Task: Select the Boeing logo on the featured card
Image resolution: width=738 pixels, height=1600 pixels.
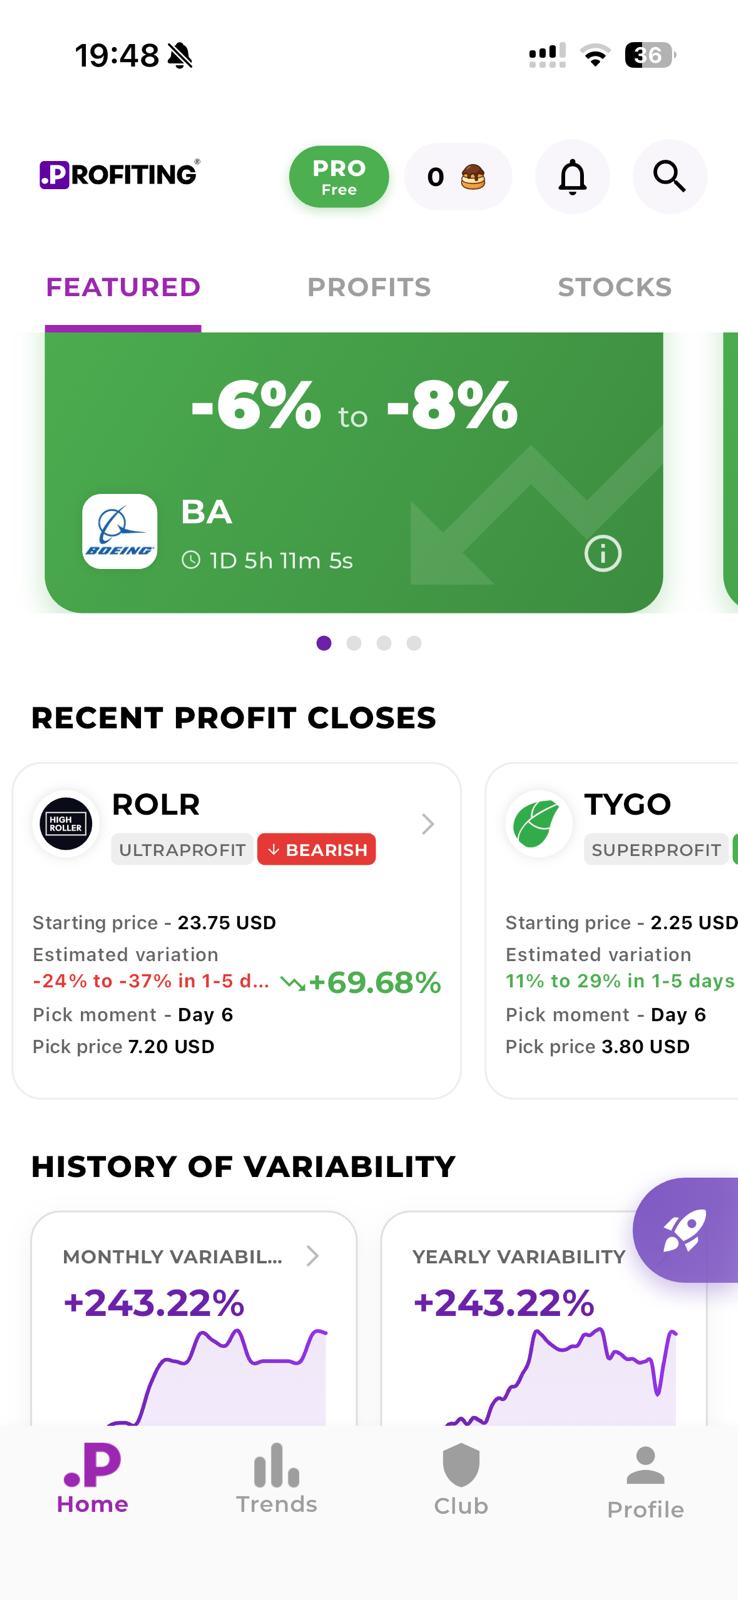Action: click(x=119, y=531)
